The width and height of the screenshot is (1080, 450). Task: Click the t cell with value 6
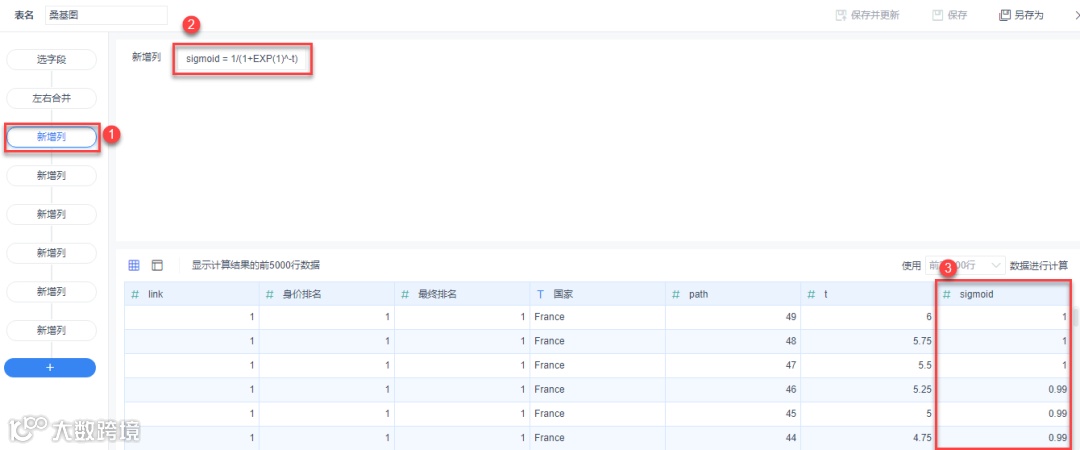(x=869, y=317)
